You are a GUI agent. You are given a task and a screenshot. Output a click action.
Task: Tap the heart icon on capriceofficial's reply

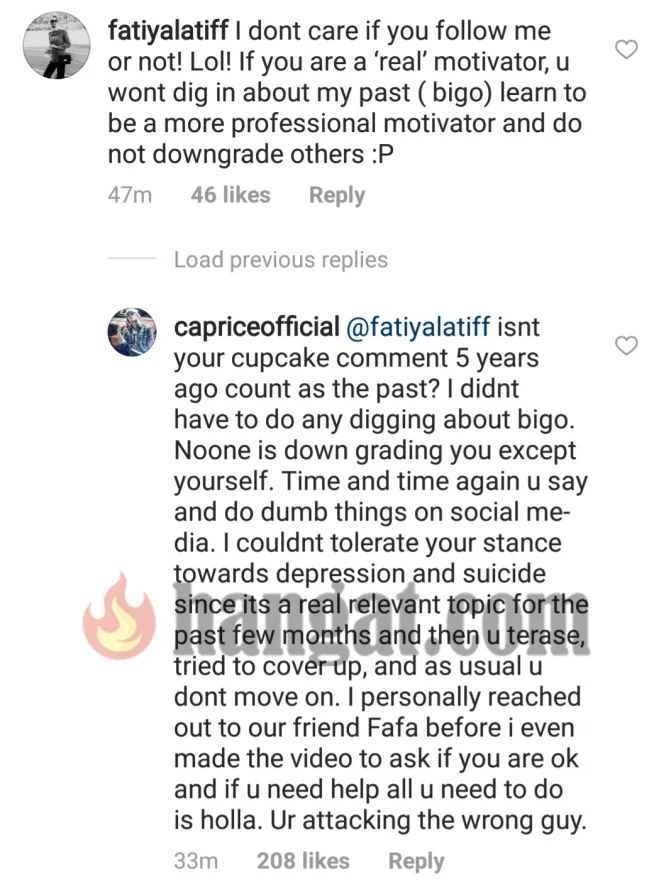(626, 346)
